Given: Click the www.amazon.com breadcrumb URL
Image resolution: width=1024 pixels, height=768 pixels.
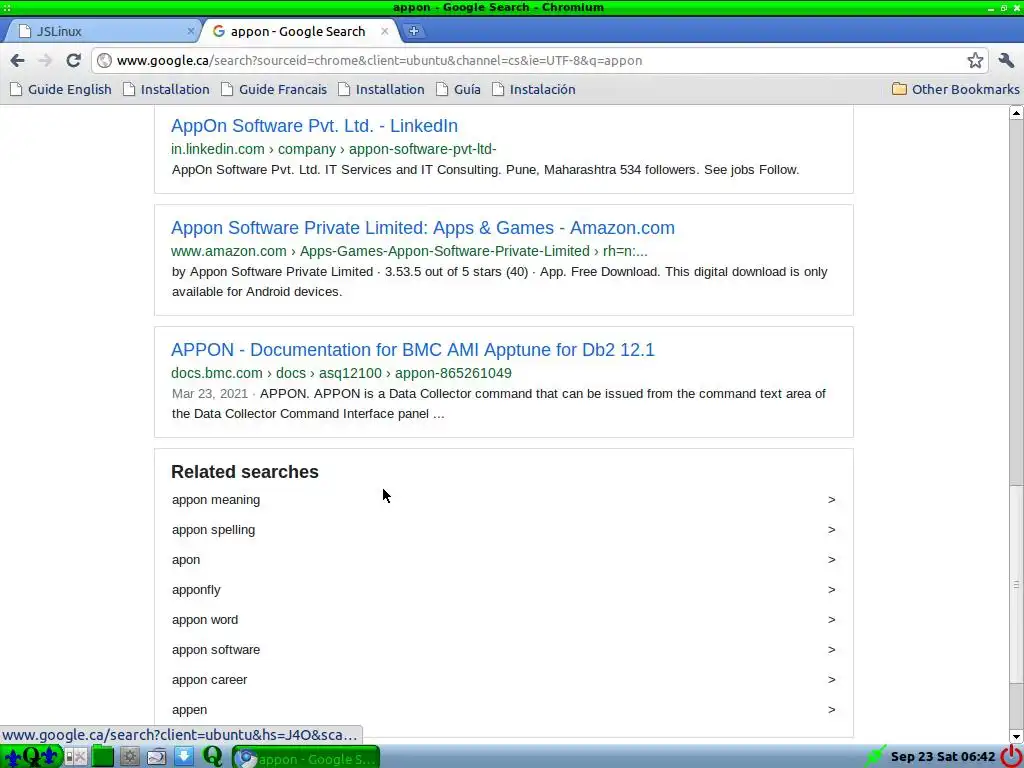Looking at the screenshot, I should click(x=409, y=251).
